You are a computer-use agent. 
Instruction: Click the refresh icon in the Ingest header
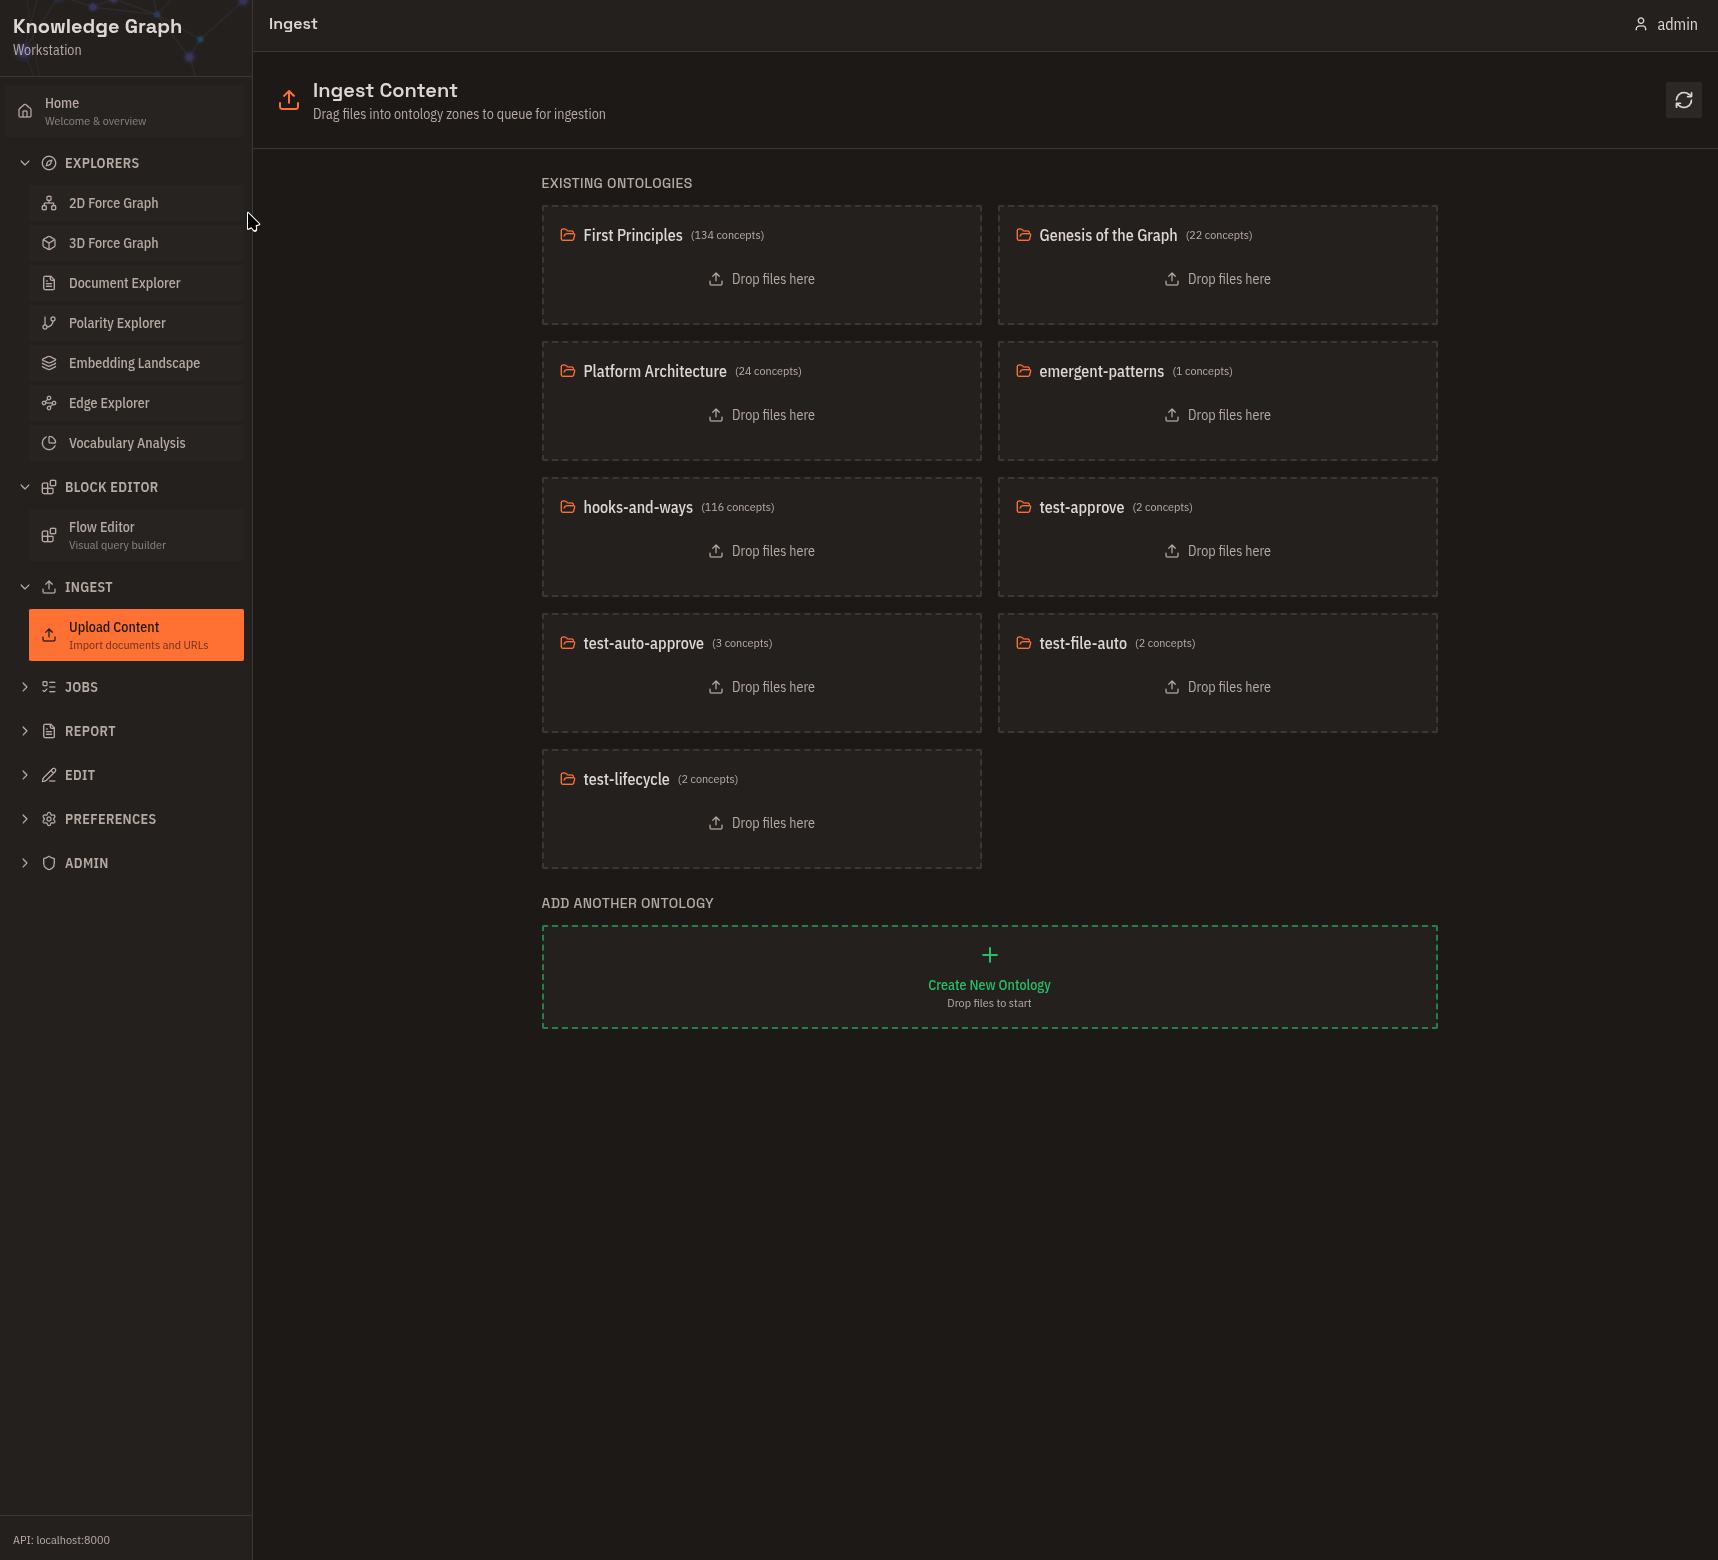(1683, 100)
